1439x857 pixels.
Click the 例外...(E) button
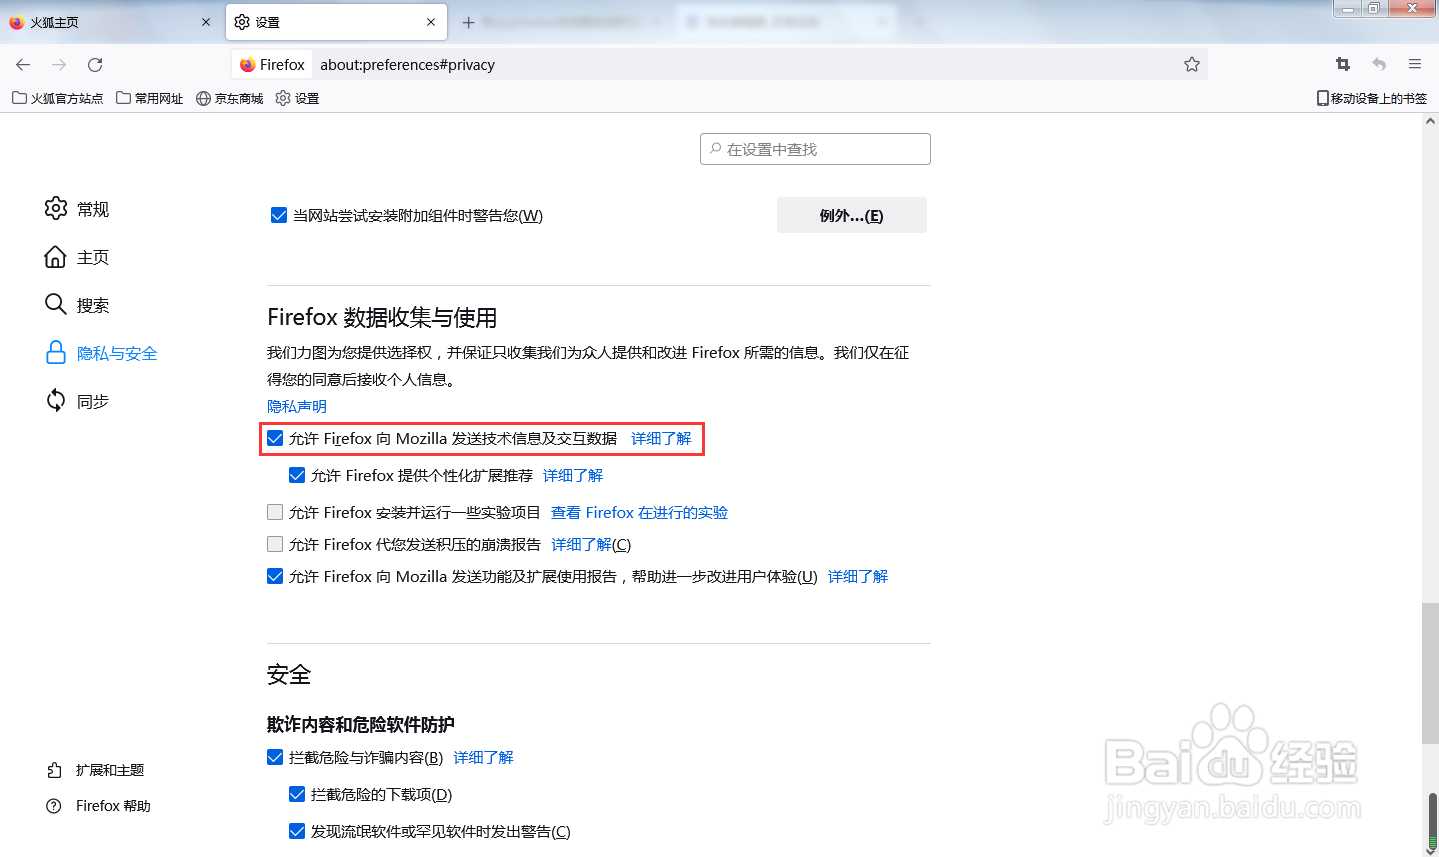[x=852, y=215]
